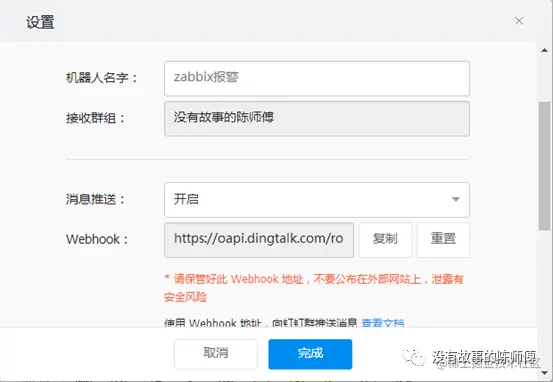Click the 设置 dialog title
The image size is (553, 382).
pos(40,22)
